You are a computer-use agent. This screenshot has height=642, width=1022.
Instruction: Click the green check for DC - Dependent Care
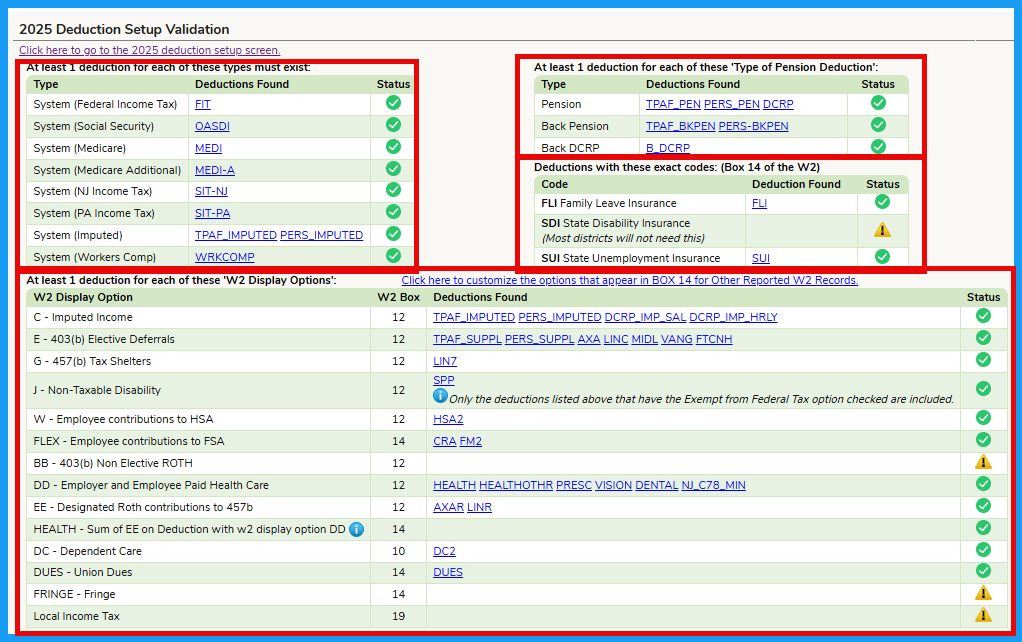coord(984,549)
